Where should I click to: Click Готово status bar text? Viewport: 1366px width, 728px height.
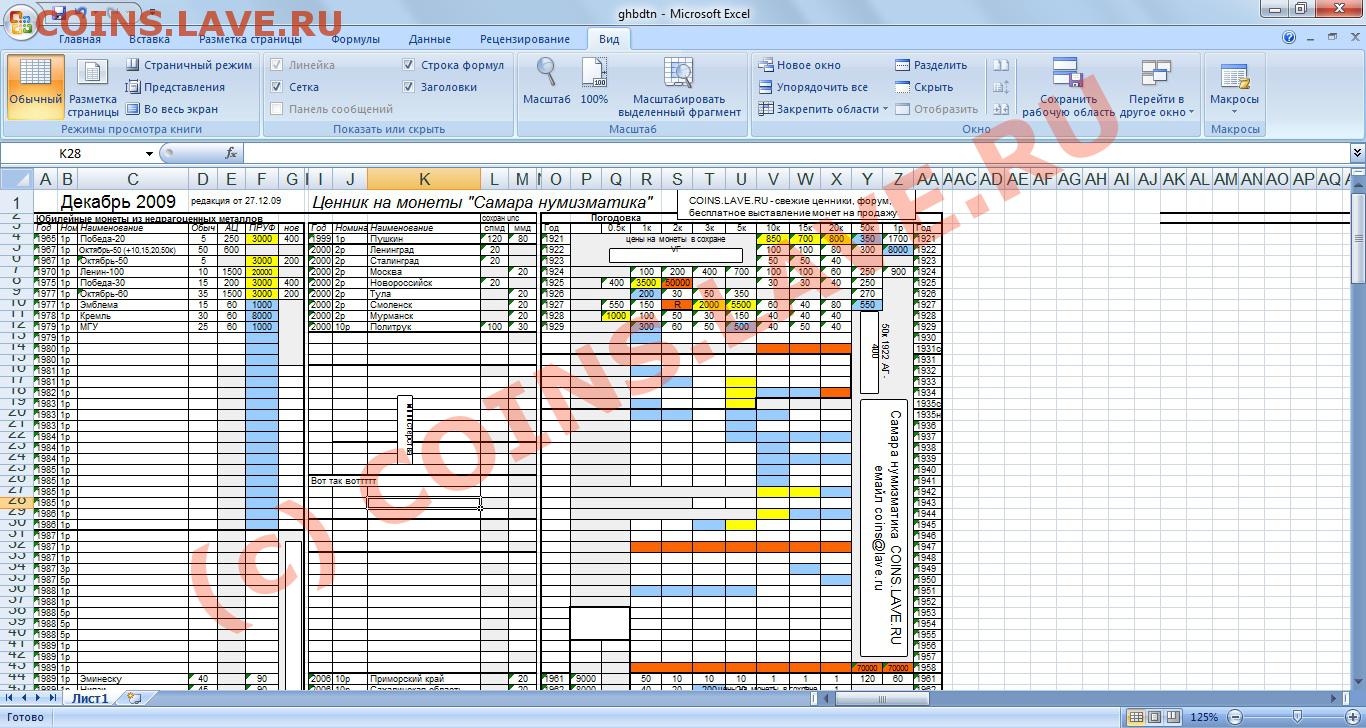point(26,717)
